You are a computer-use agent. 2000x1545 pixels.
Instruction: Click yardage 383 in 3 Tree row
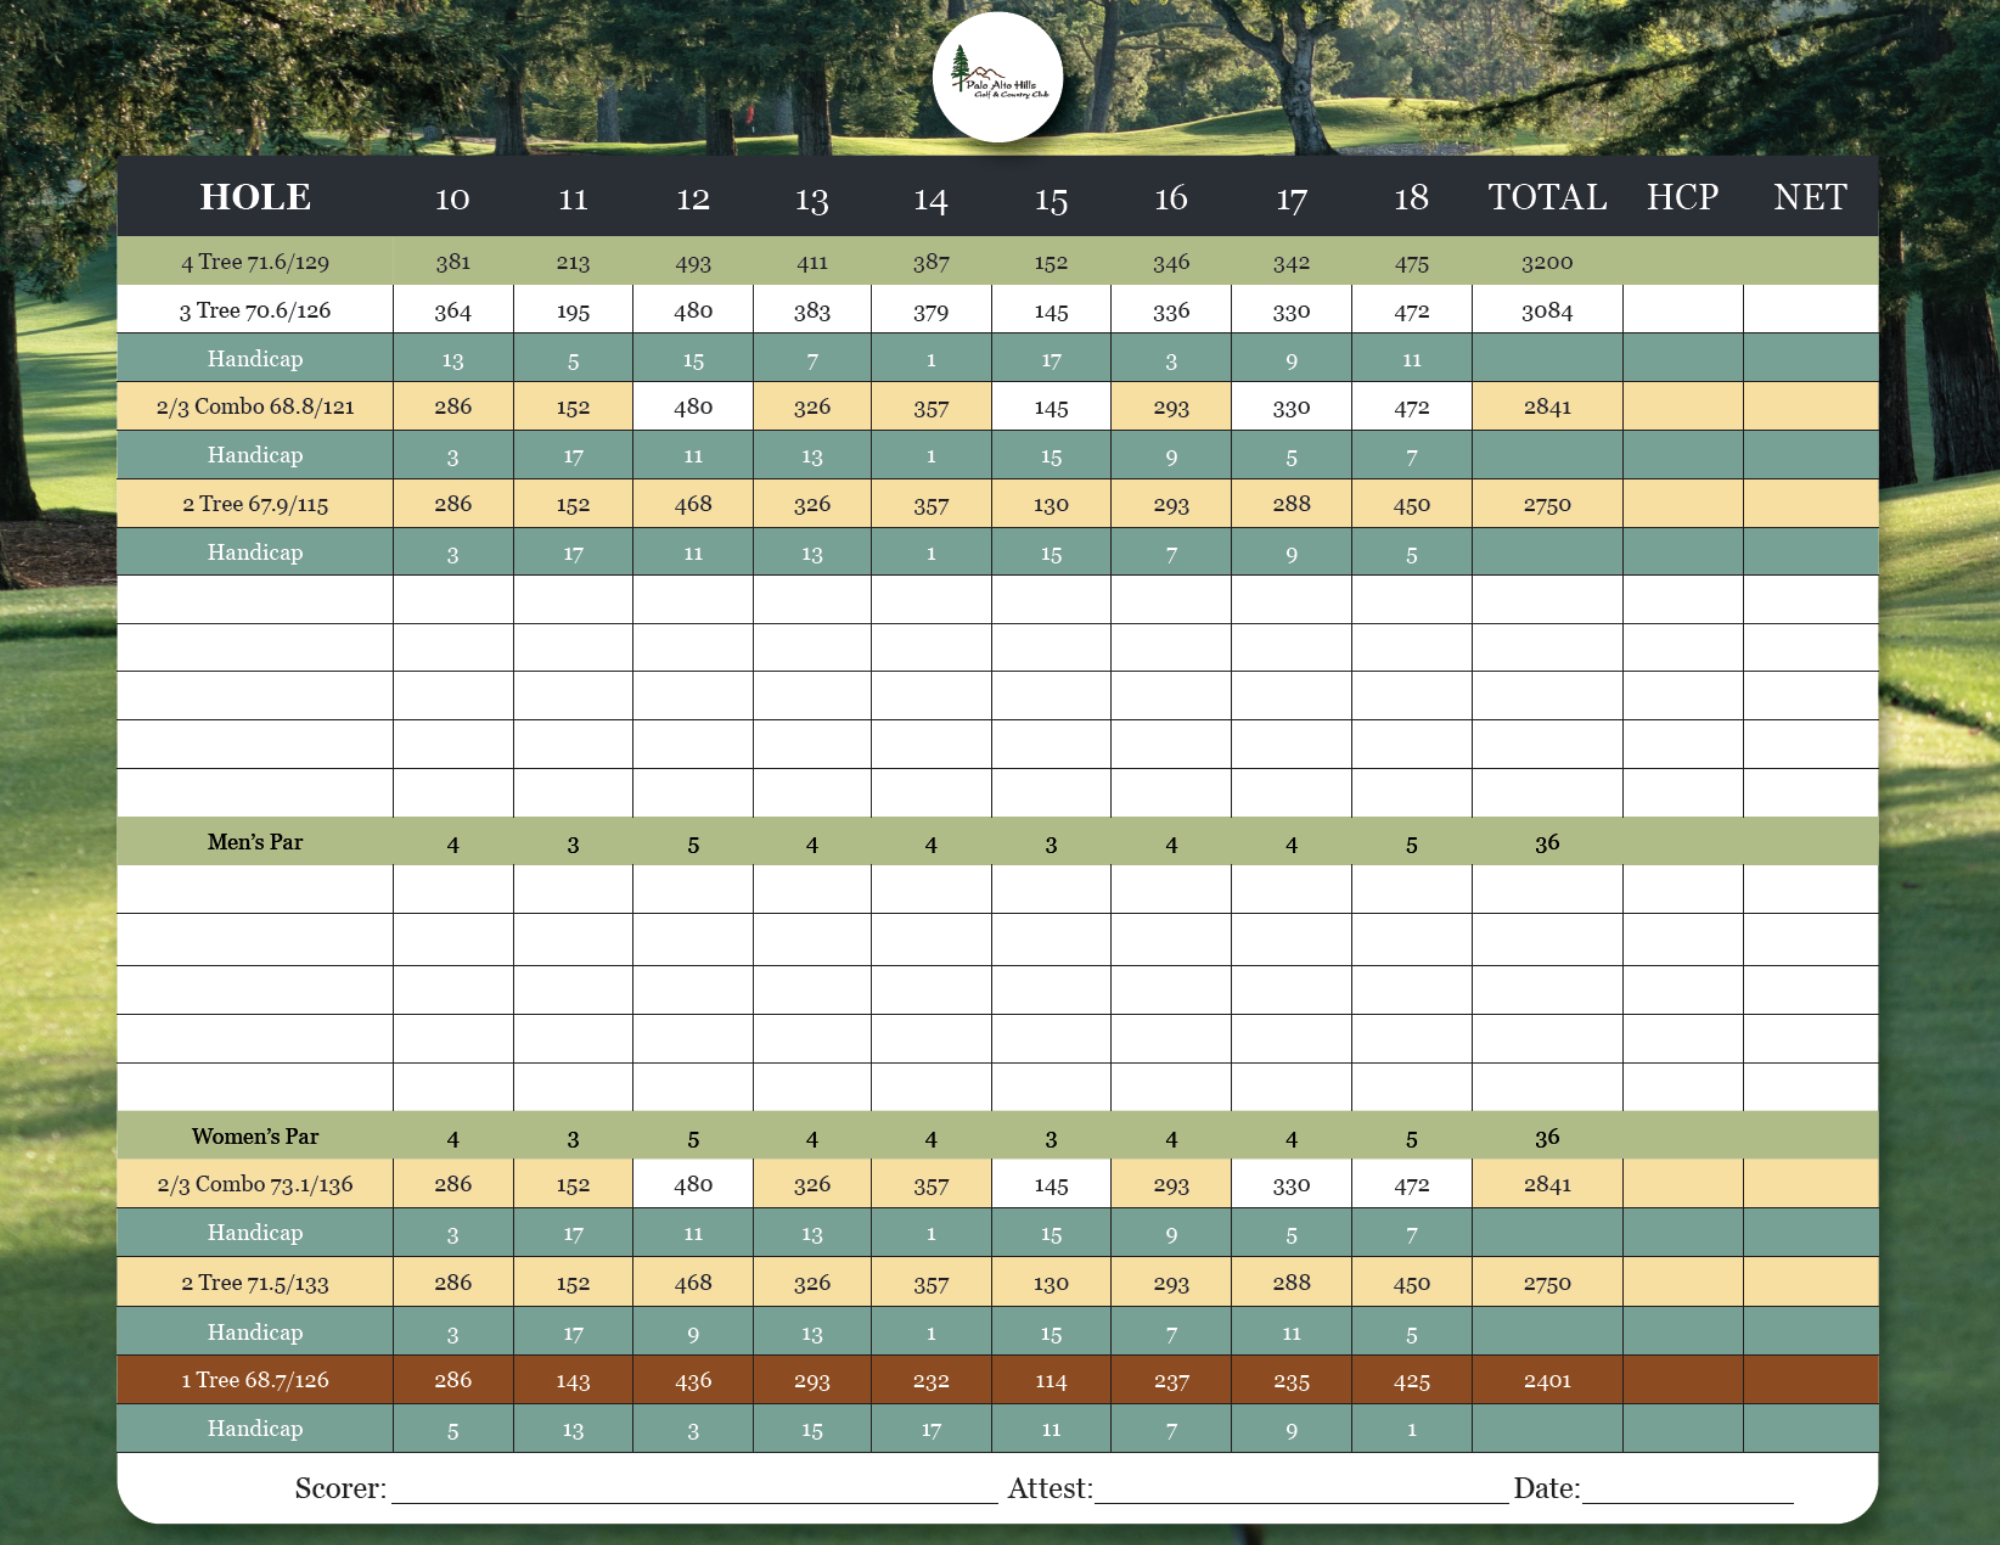click(x=812, y=311)
